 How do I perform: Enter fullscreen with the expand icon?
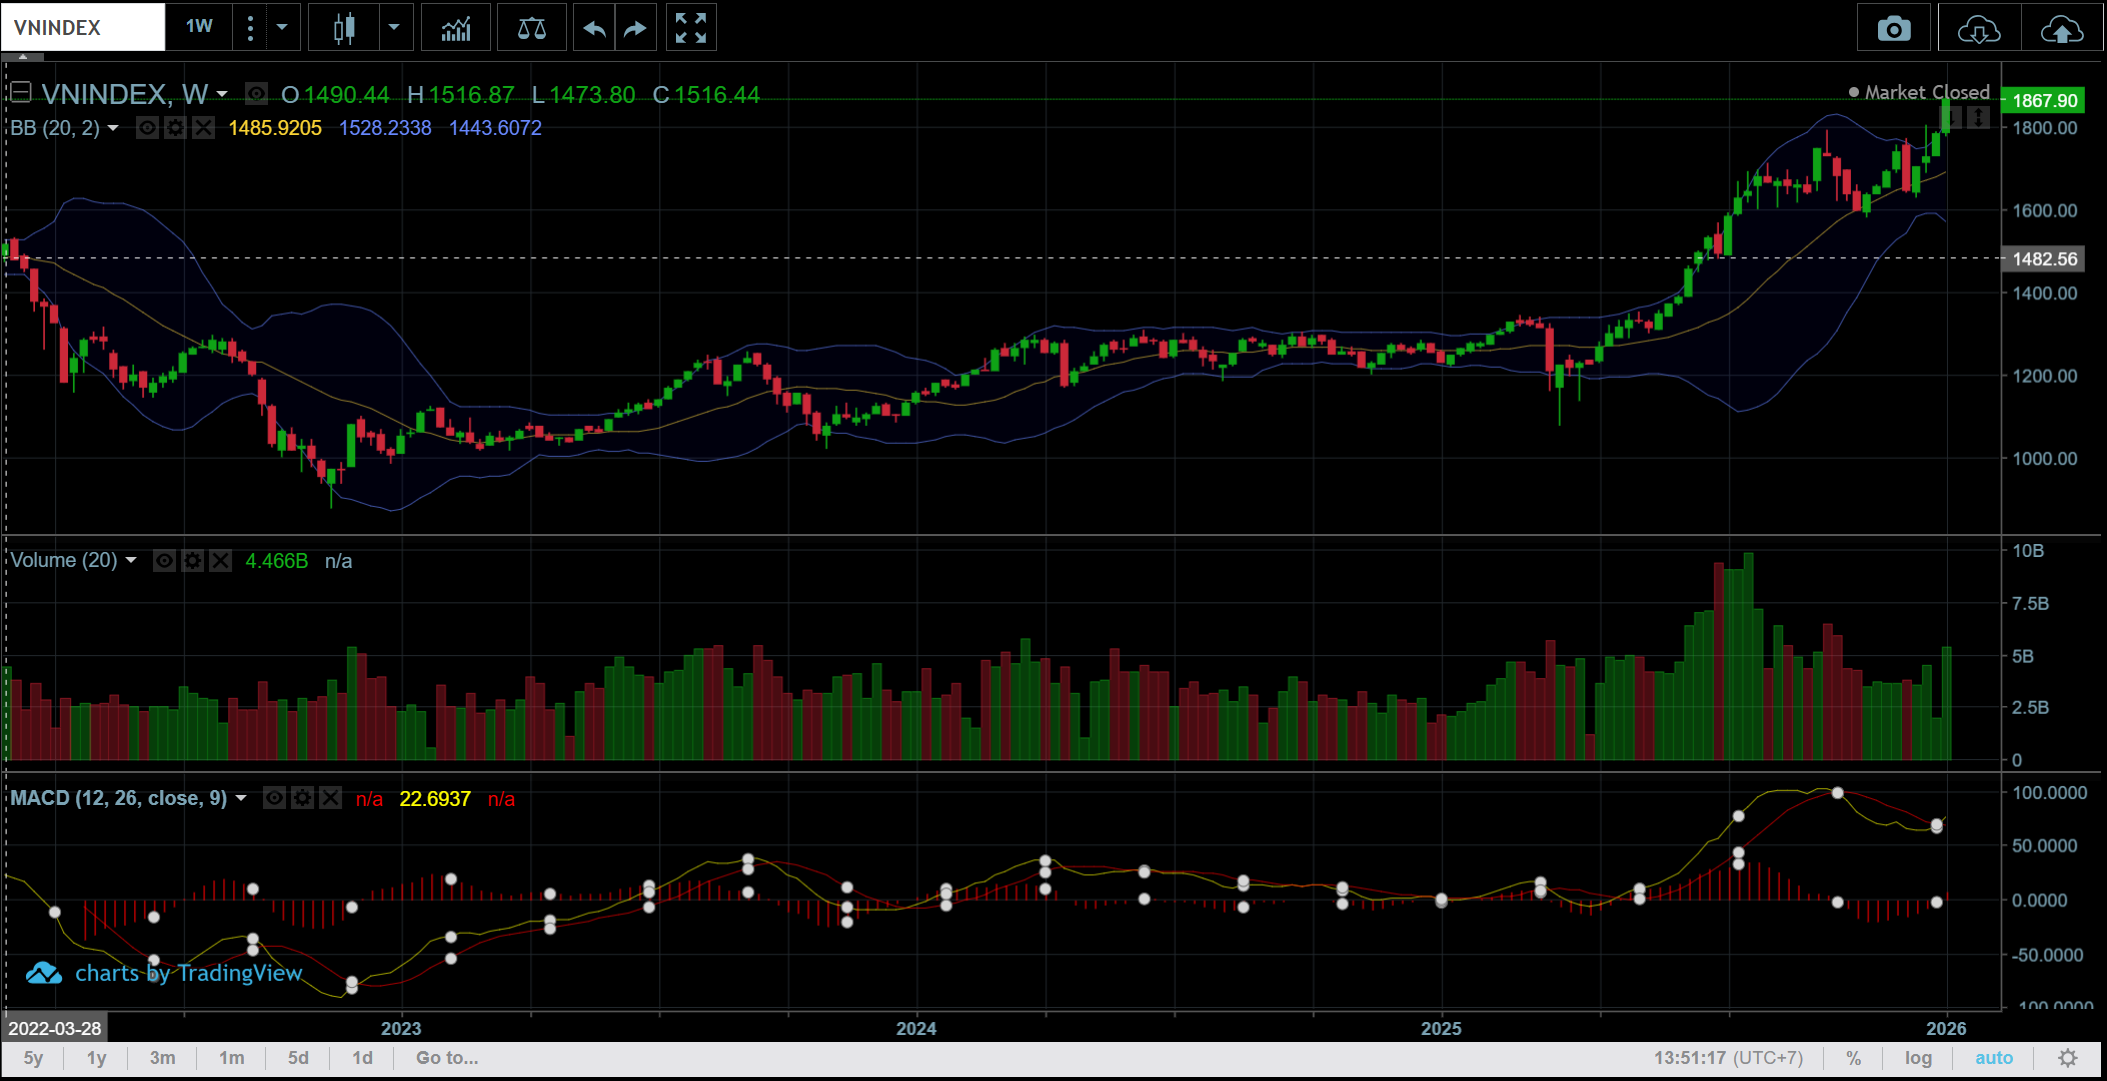tap(691, 28)
